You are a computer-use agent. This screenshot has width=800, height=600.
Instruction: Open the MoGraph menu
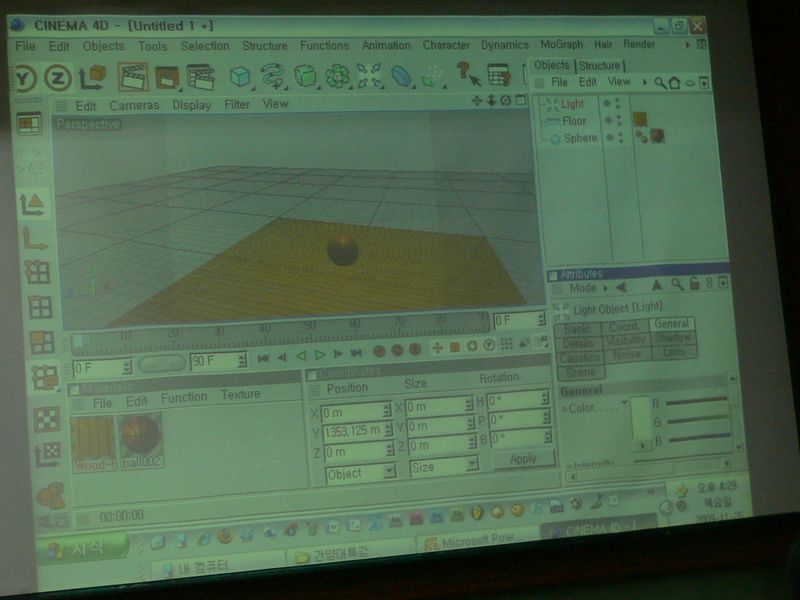562,44
